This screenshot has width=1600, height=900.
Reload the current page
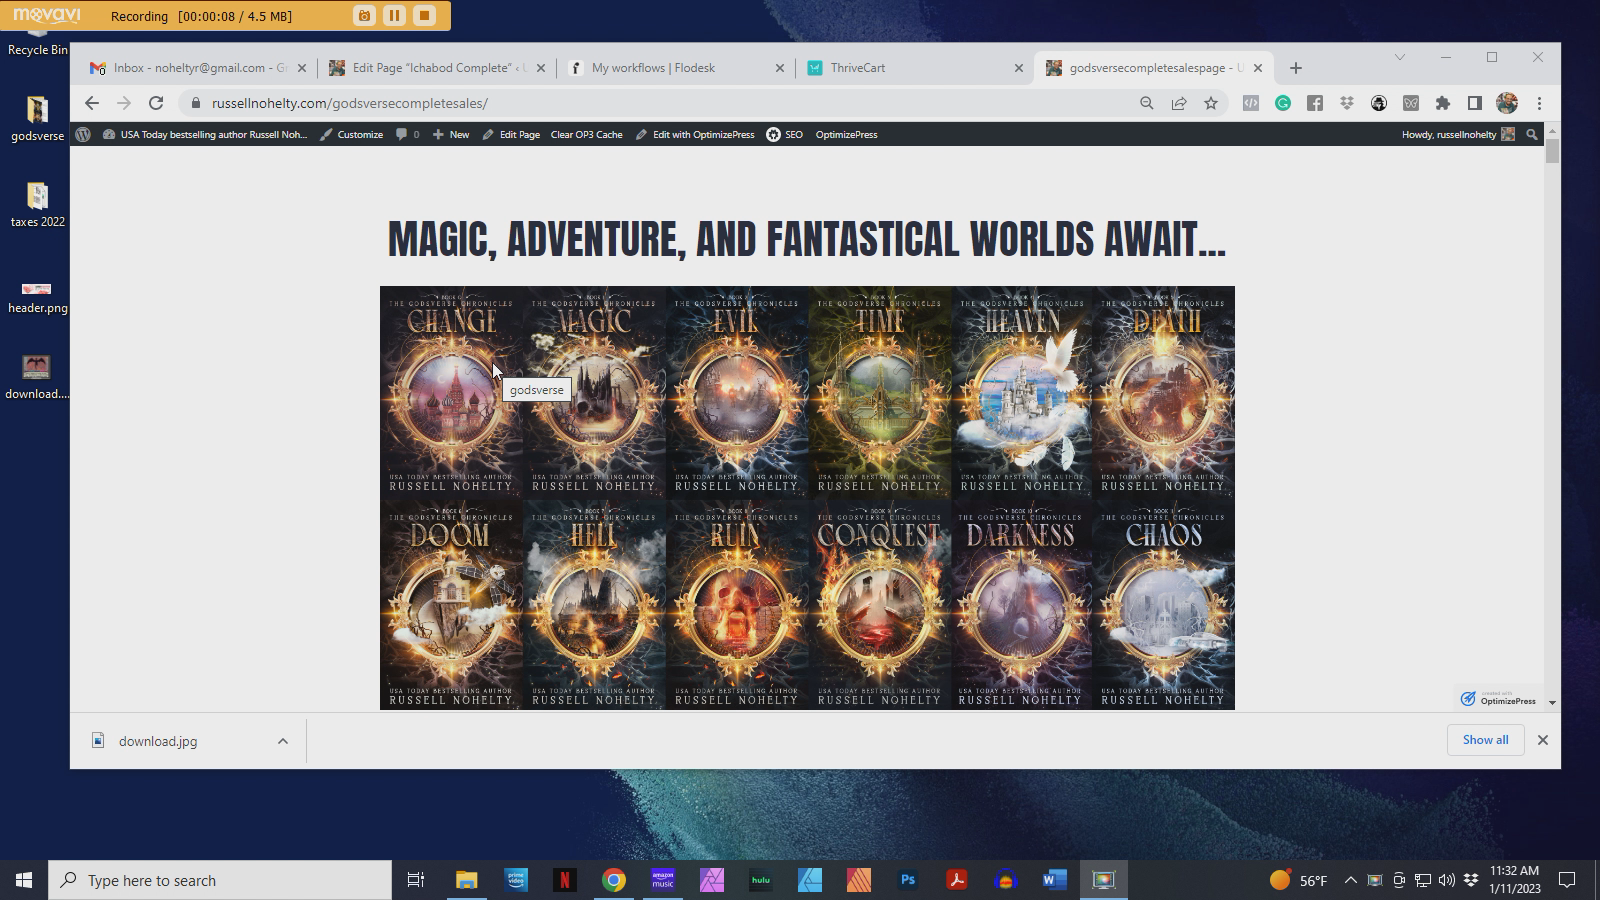tap(156, 103)
